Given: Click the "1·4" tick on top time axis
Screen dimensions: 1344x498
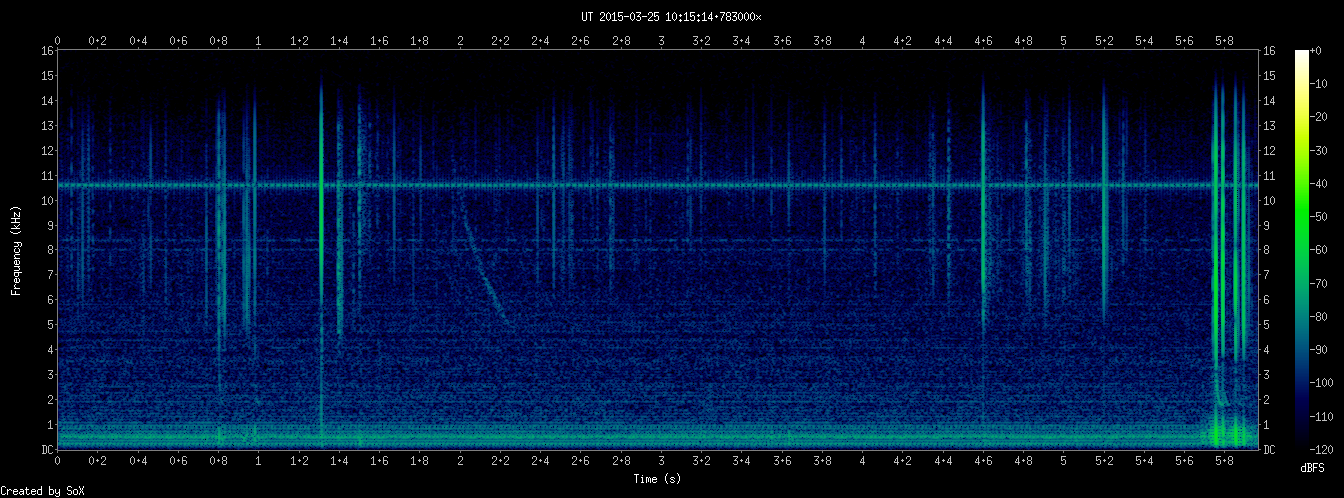Looking at the screenshot, I should (x=339, y=41).
